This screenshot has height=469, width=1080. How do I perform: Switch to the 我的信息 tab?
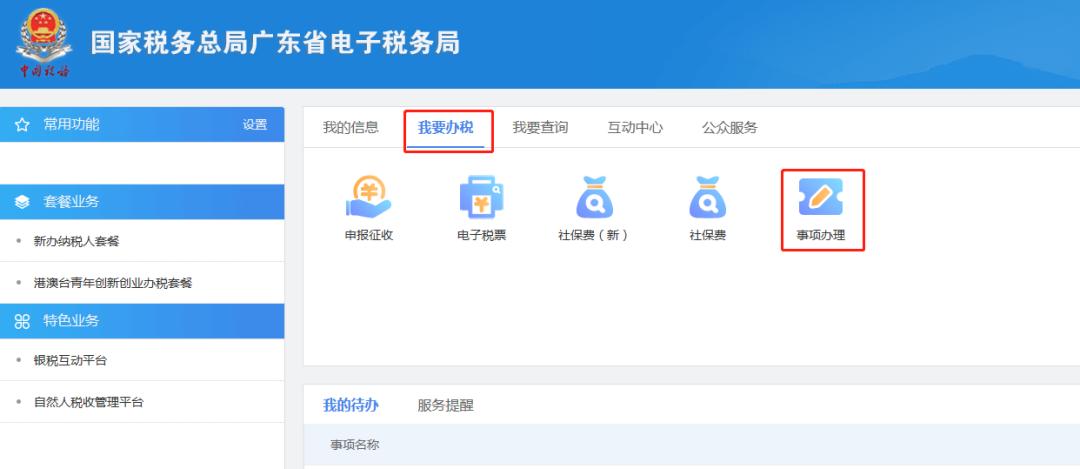[351, 127]
